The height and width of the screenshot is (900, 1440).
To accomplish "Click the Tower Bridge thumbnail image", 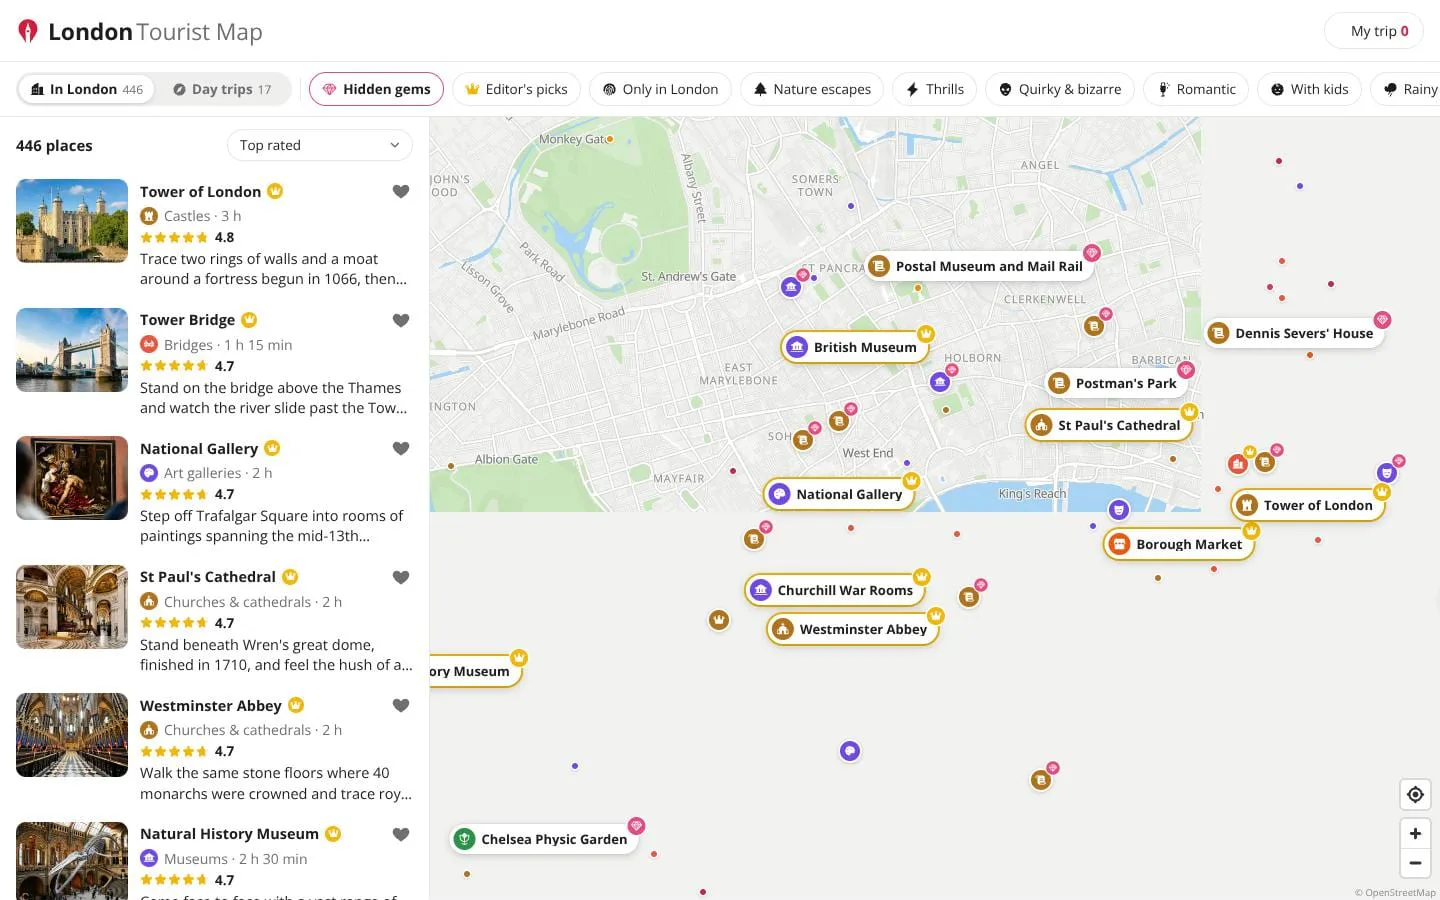I will (72, 350).
